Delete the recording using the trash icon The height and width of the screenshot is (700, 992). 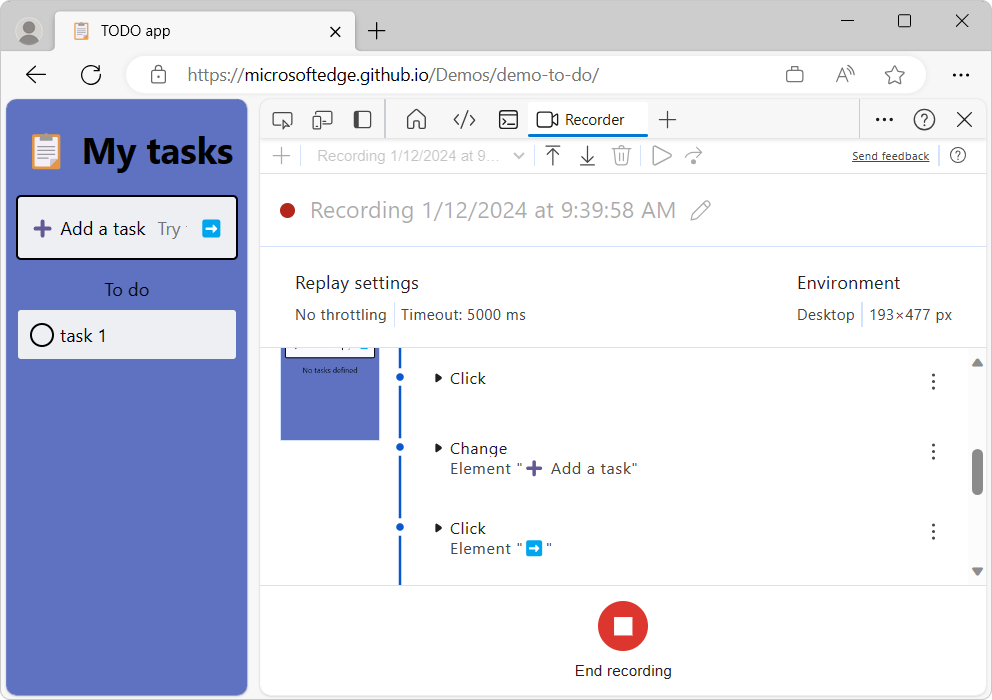click(x=621, y=155)
